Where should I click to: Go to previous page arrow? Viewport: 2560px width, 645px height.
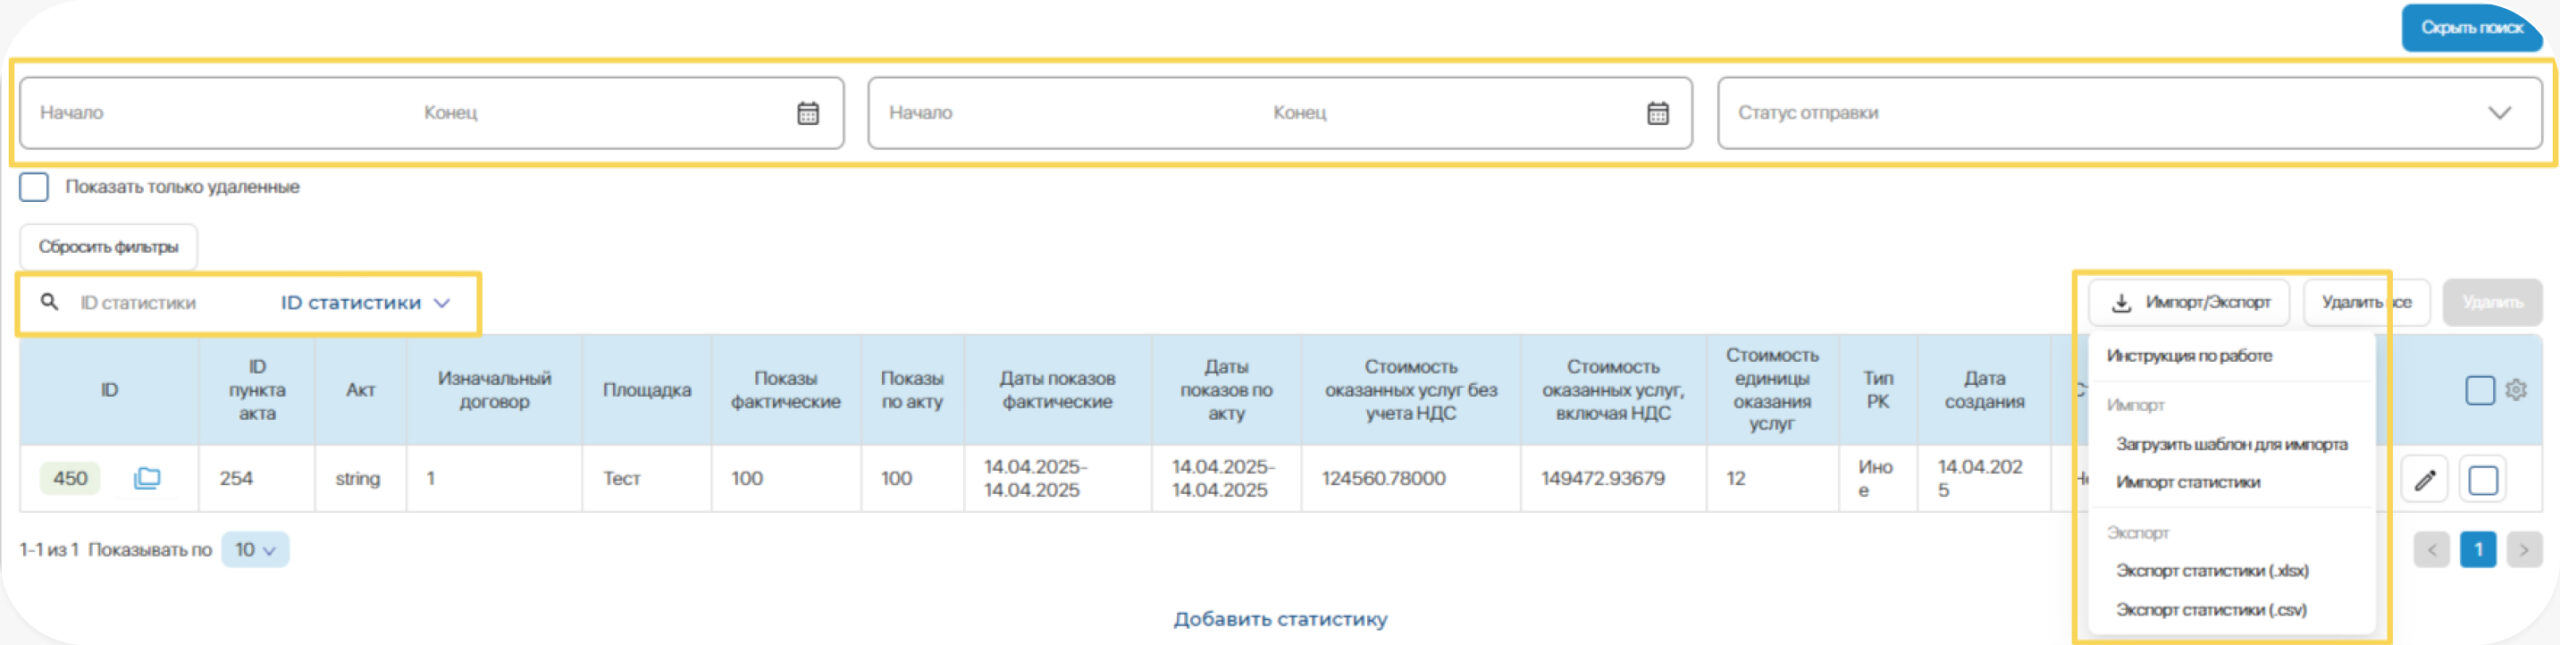[2431, 550]
